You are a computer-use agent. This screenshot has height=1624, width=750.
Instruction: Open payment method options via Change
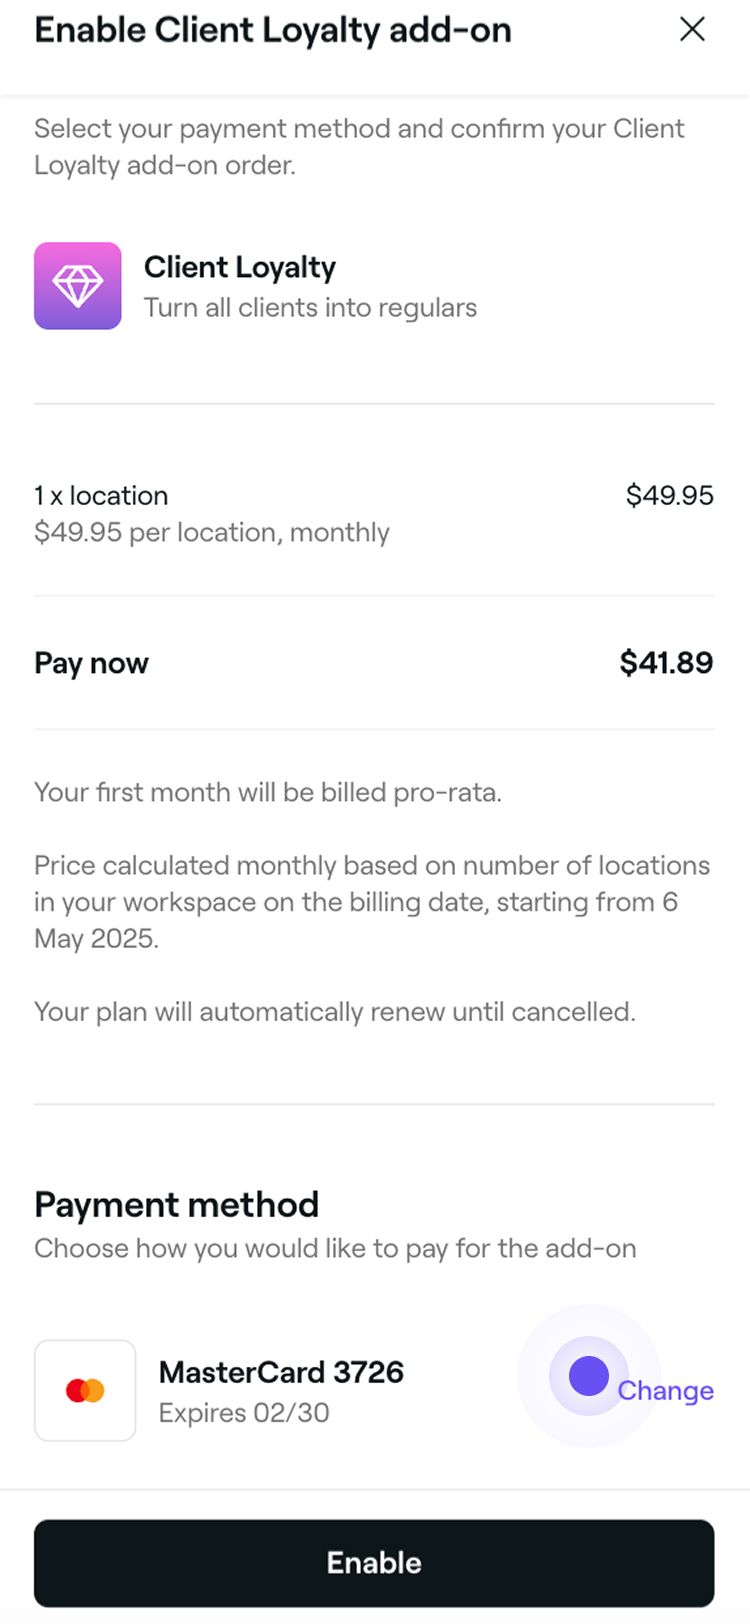coord(665,1390)
